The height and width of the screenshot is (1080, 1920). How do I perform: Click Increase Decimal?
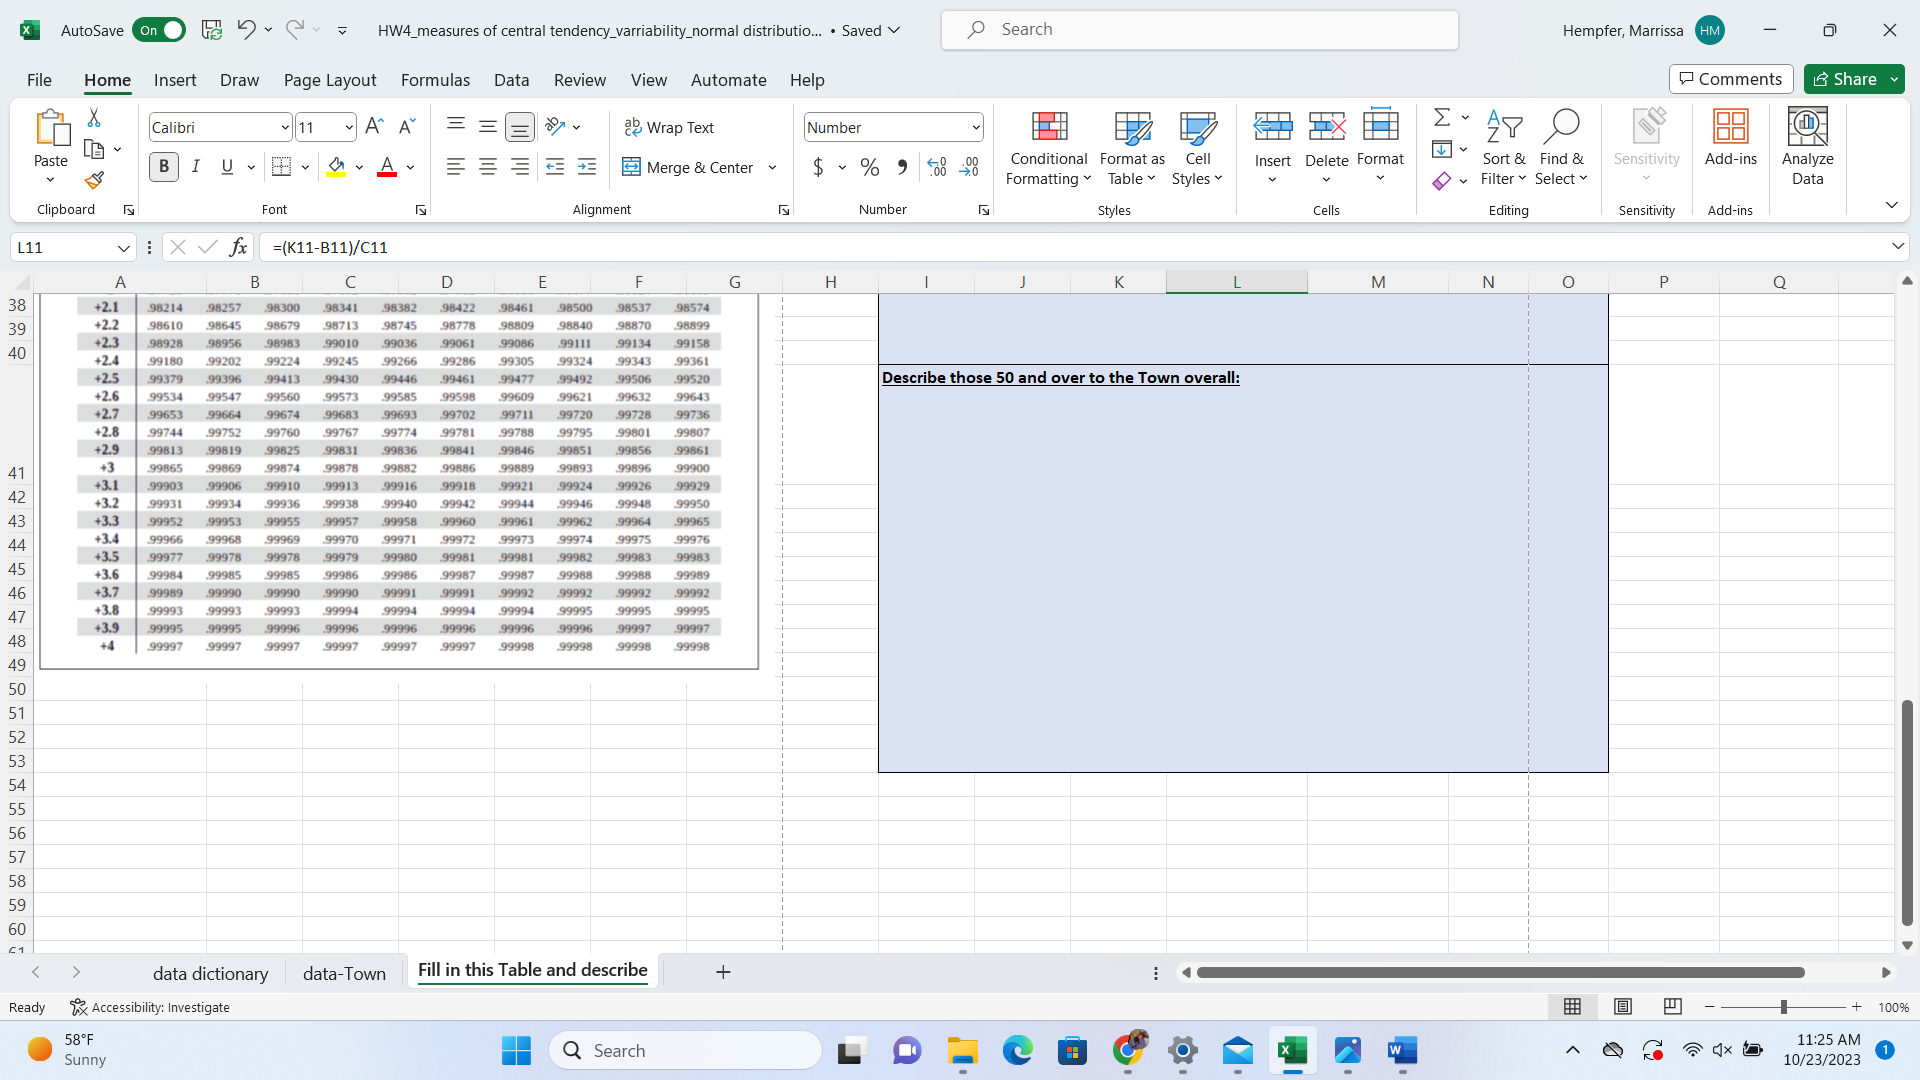[x=937, y=167]
